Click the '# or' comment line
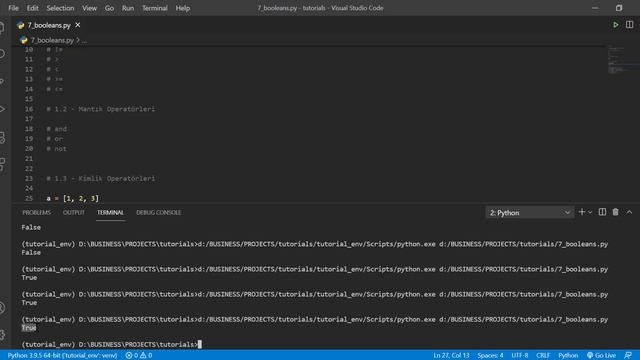 coord(55,139)
